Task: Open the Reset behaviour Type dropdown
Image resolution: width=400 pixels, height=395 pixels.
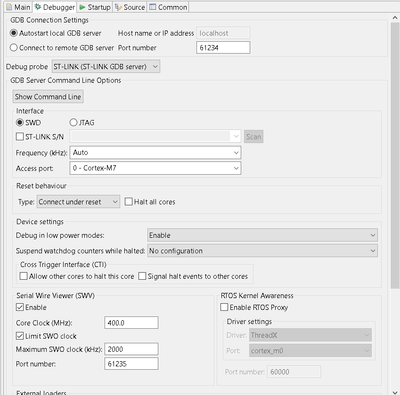Action: (78, 202)
